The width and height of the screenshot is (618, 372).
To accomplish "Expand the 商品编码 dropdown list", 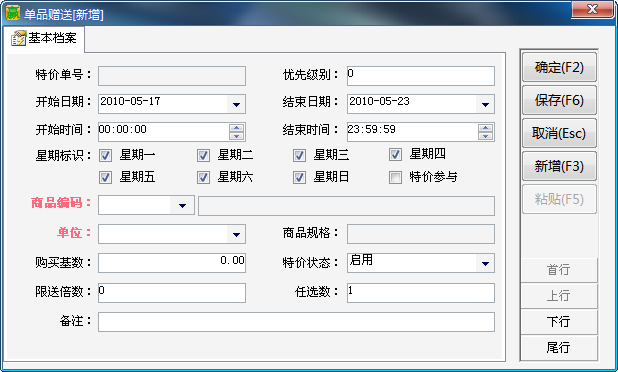I will pyautogui.click(x=182, y=205).
